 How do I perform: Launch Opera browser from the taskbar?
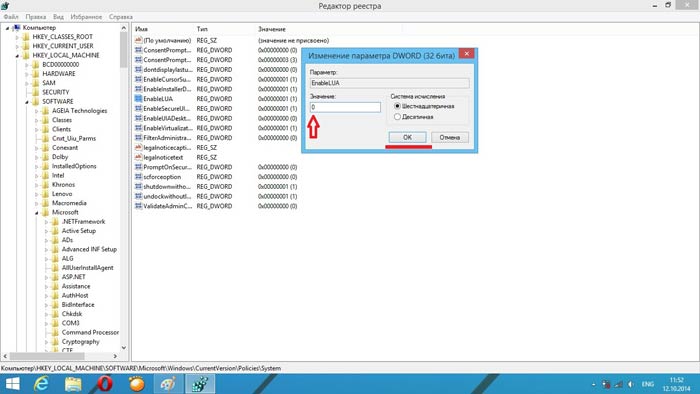(x=104, y=384)
